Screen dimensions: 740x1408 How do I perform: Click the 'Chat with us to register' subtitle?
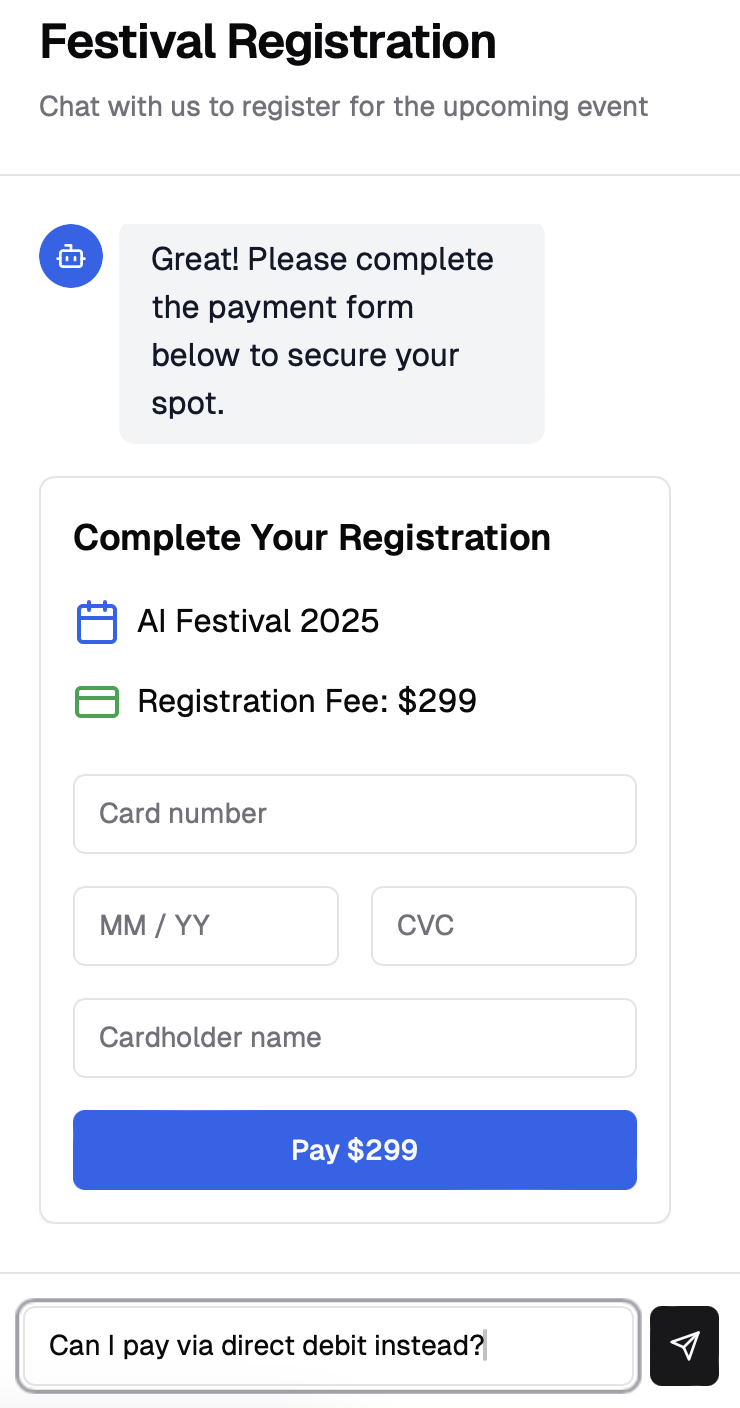[343, 106]
